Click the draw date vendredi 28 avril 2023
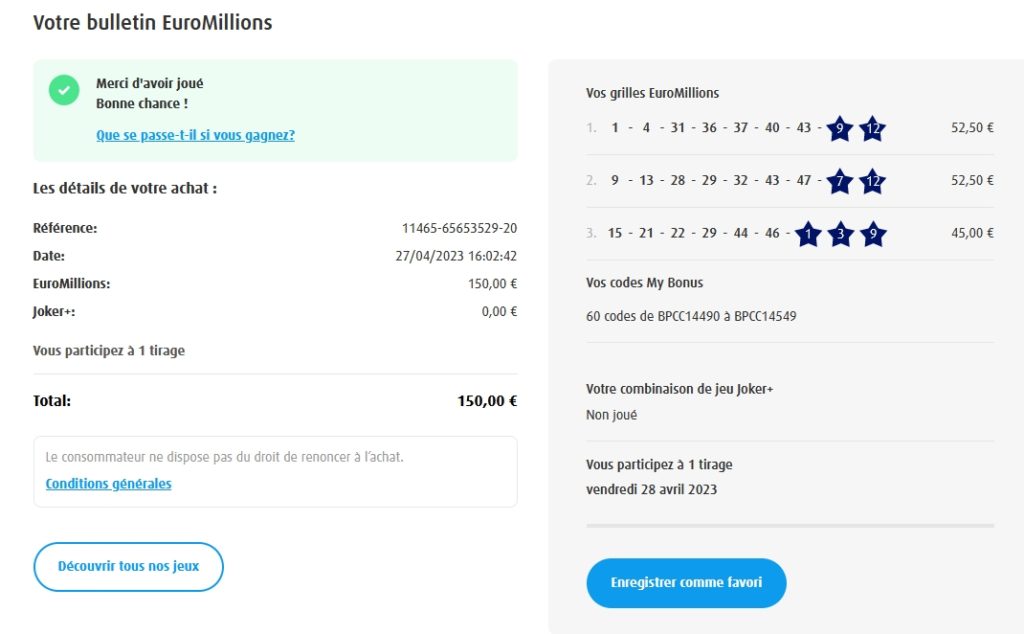This screenshot has height=634, width=1024. click(x=651, y=490)
